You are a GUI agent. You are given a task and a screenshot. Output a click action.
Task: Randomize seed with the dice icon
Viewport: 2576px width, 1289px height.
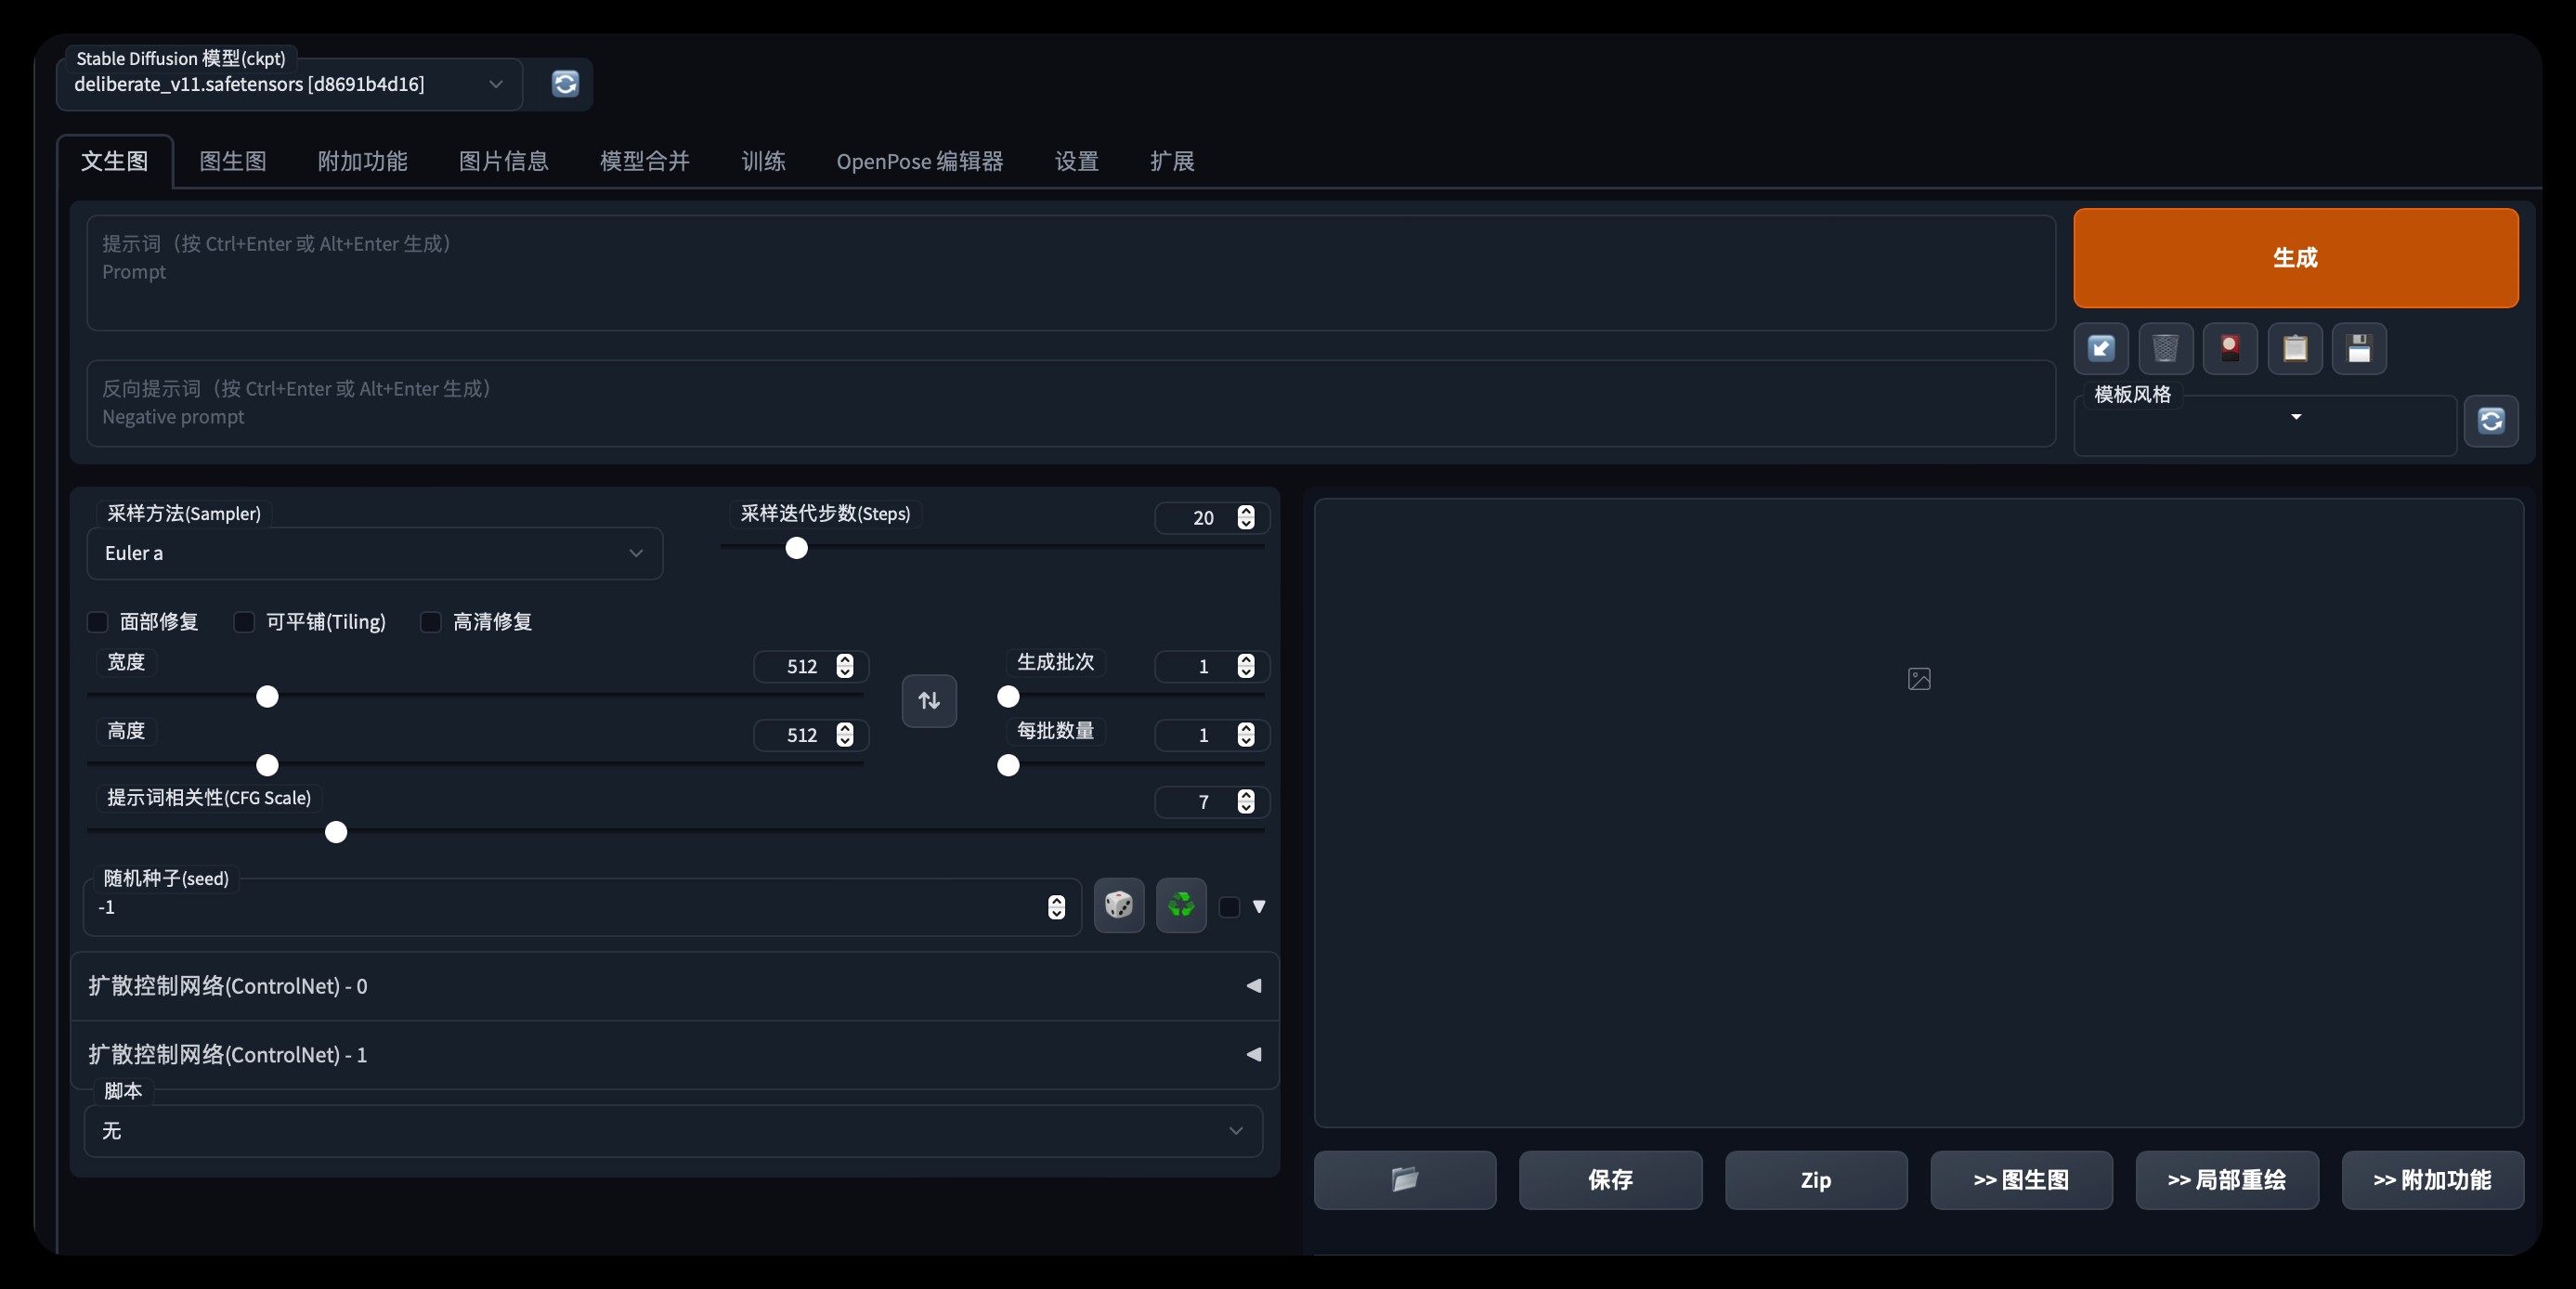pyautogui.click(x=1118, y=905)
